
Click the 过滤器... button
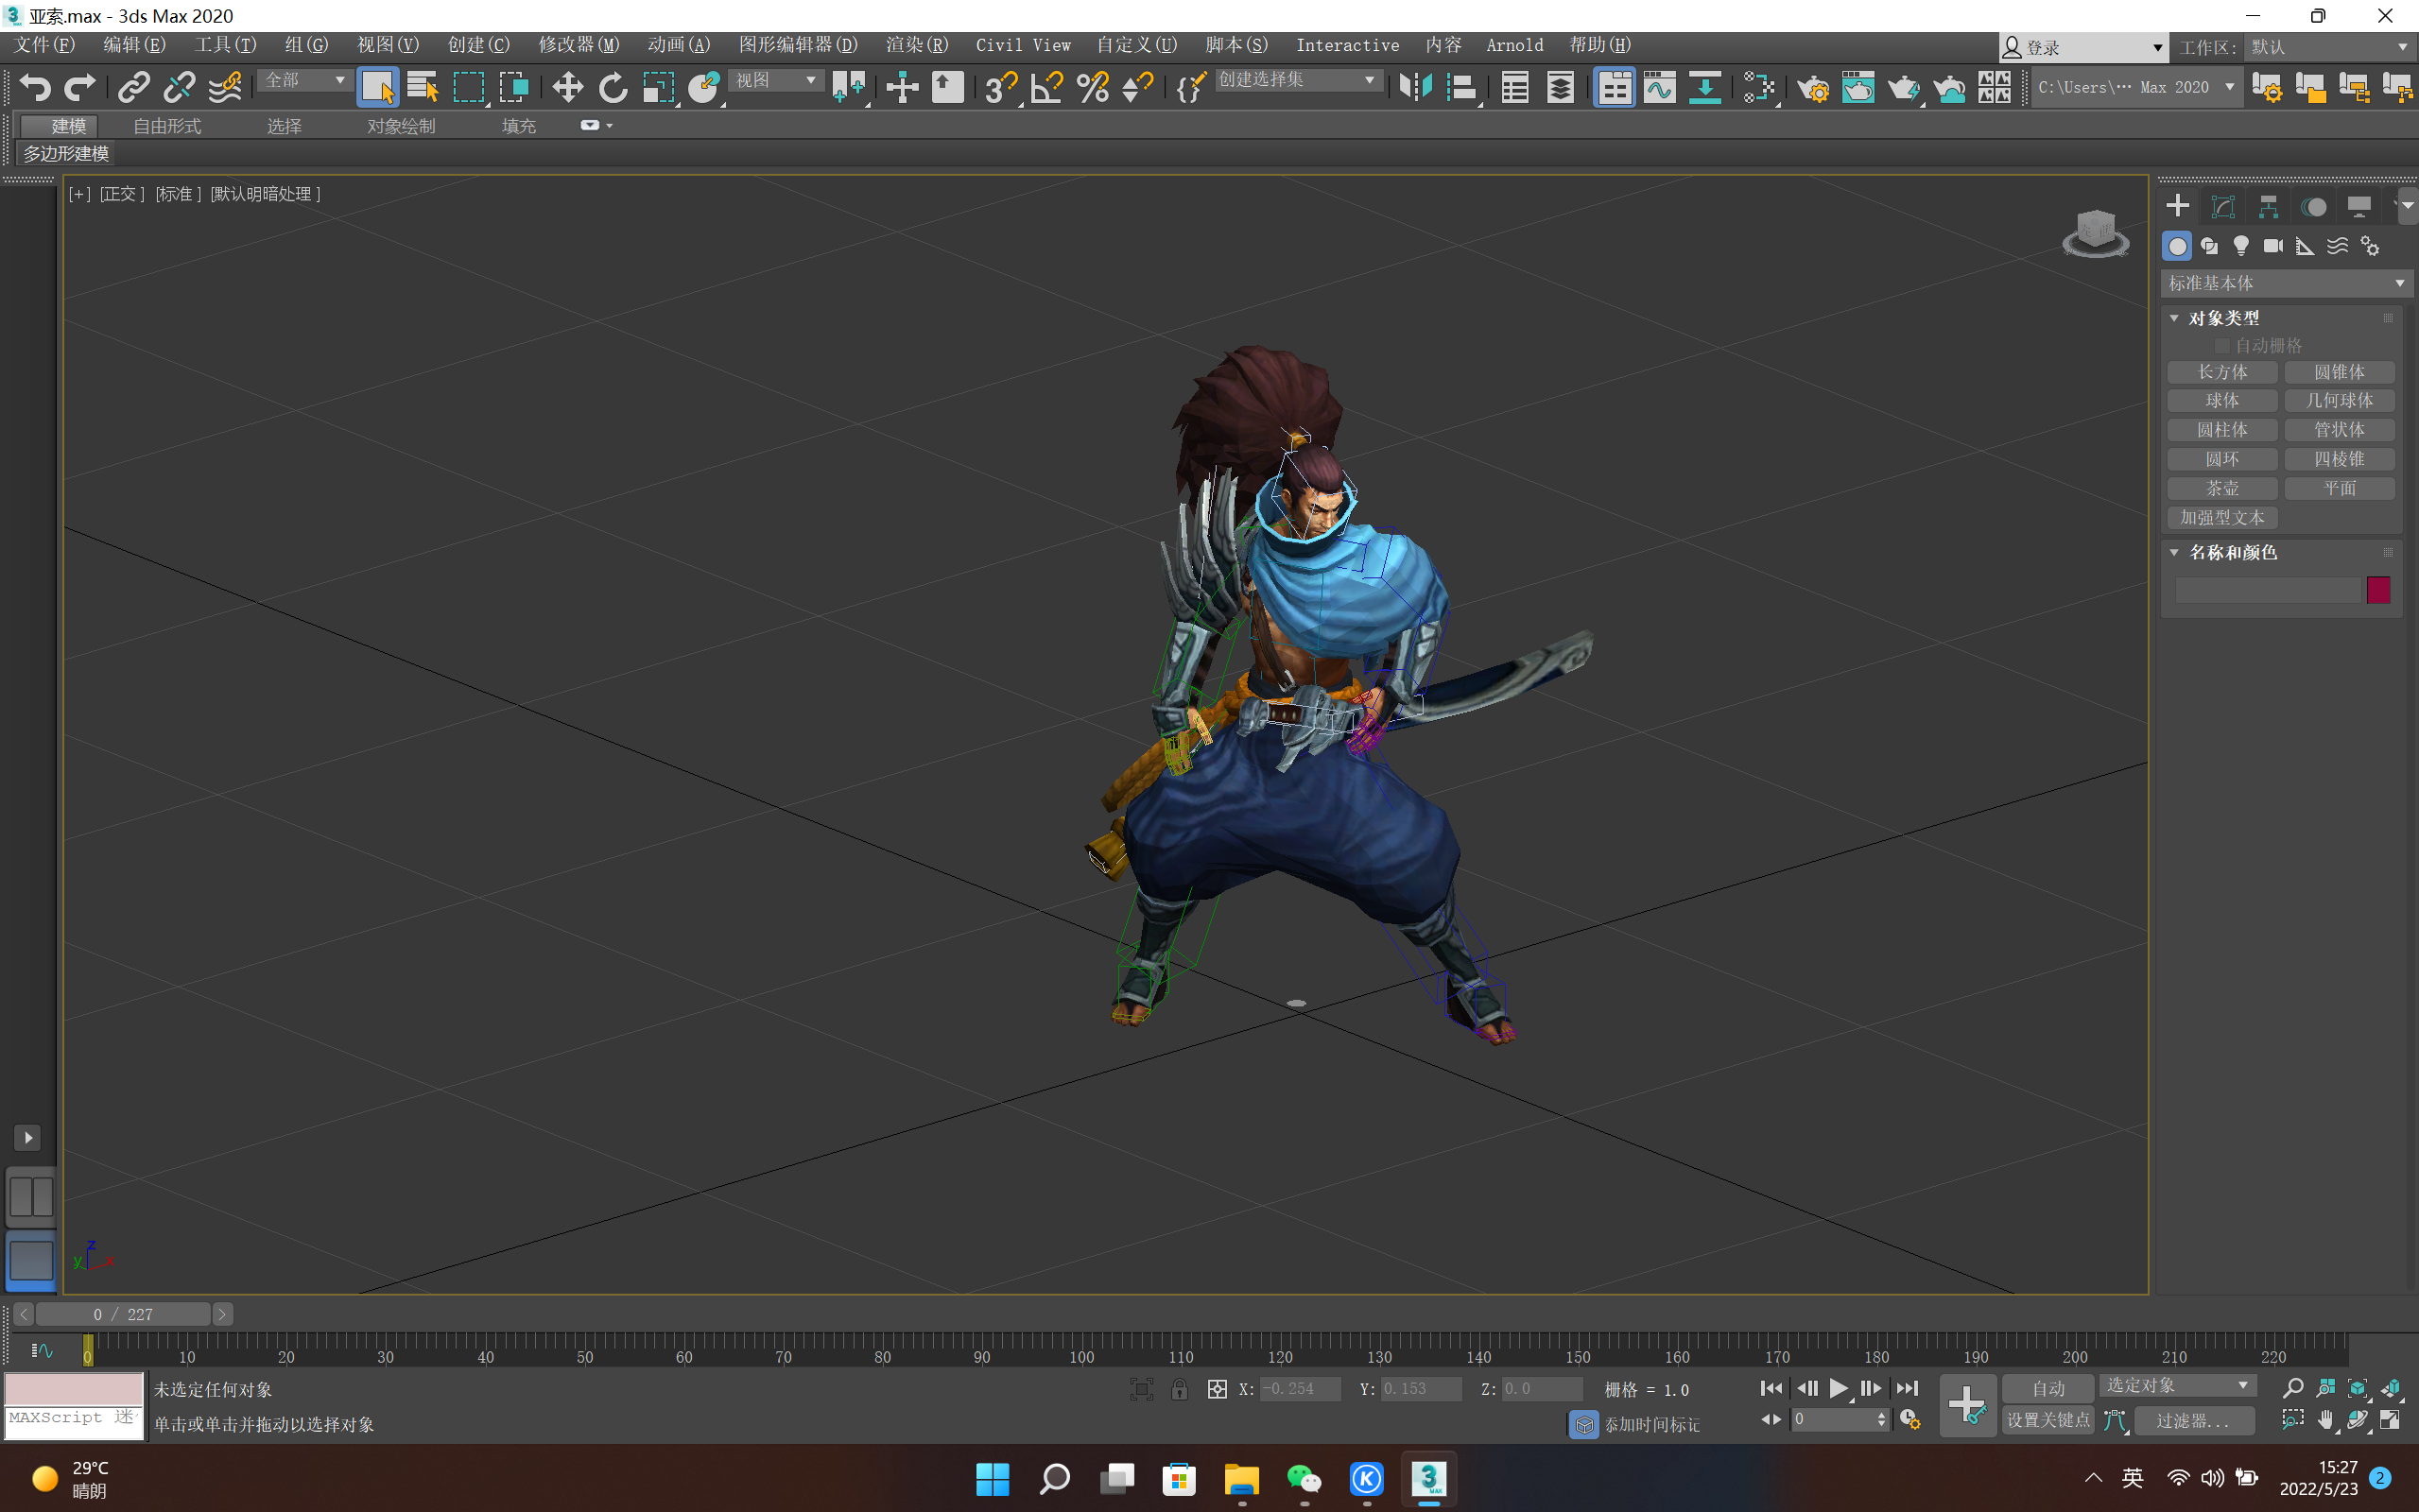click(x=2194, y=1421)
